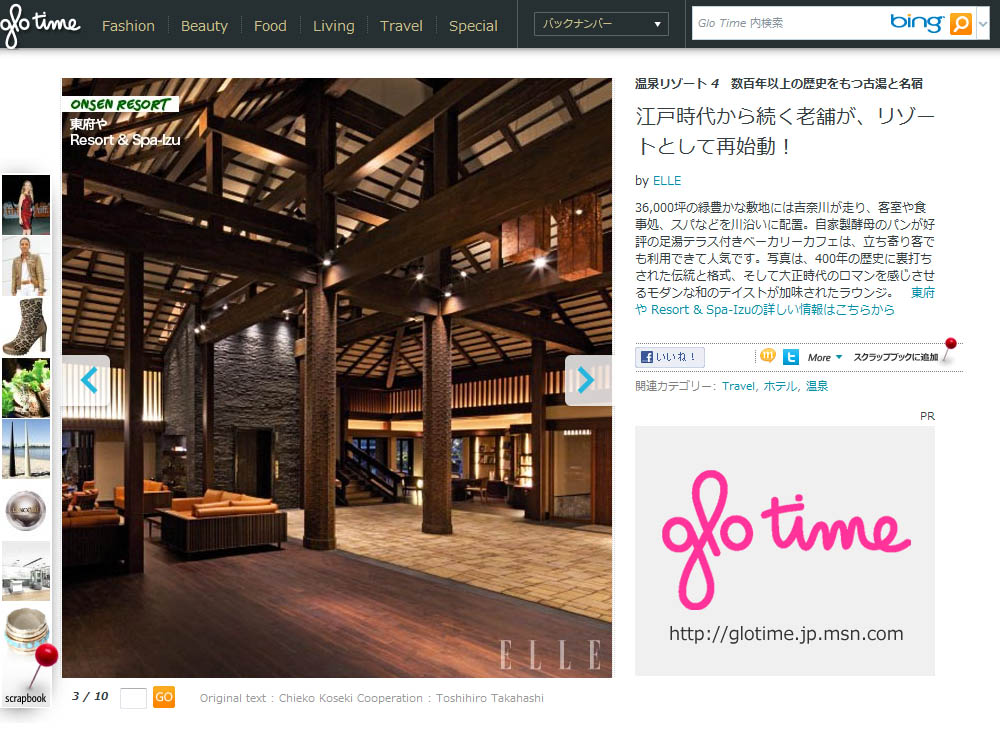Screen dimensions: 1000x746
Task: Open the dropdown arrow beside the search button
Action: (x=983, y=24)
